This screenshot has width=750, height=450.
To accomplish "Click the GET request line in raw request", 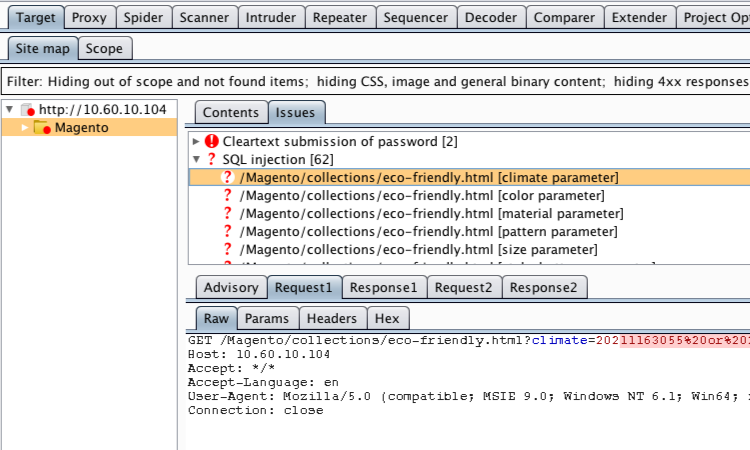I will (469, 340).
